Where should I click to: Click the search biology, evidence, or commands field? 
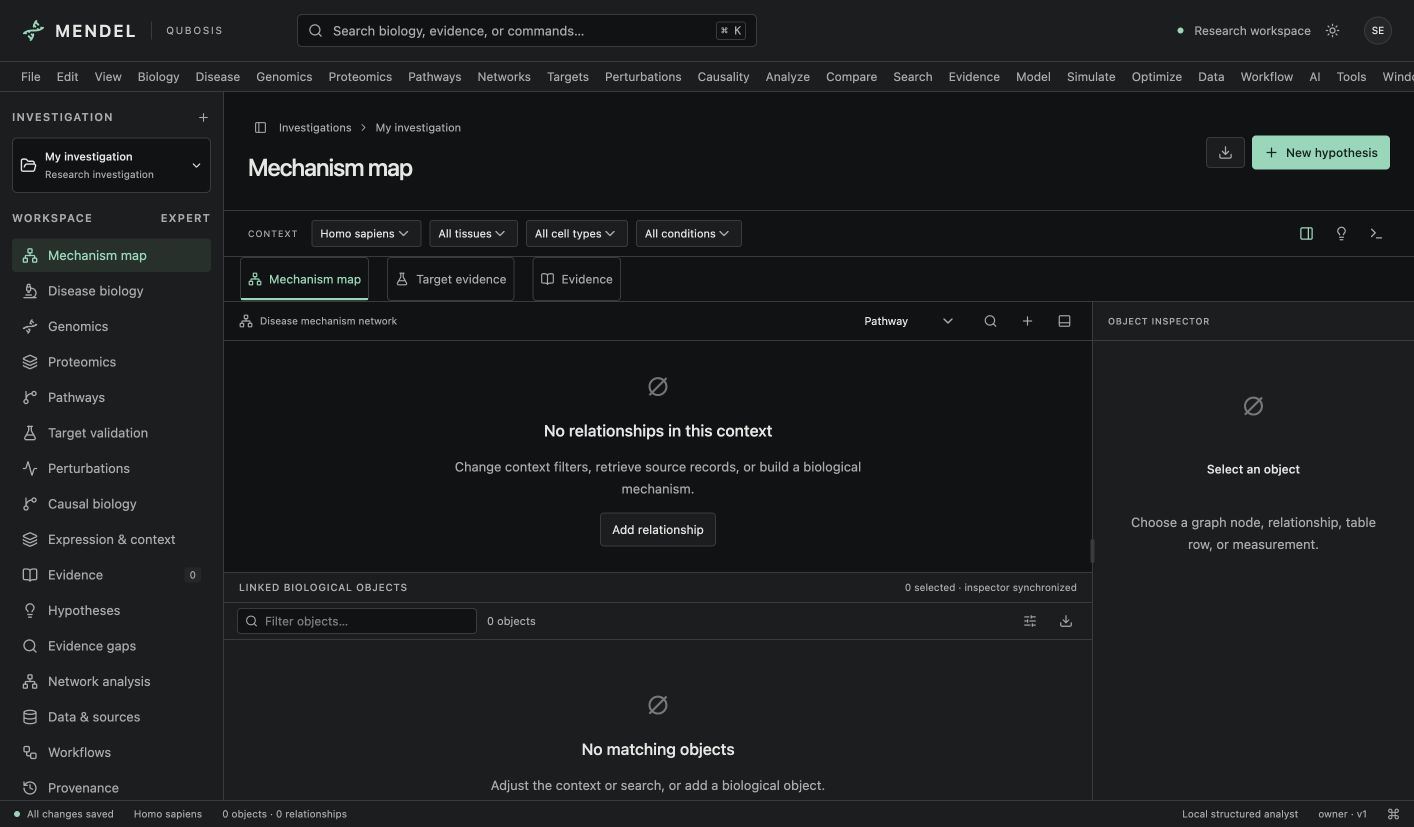click(527, 31)
